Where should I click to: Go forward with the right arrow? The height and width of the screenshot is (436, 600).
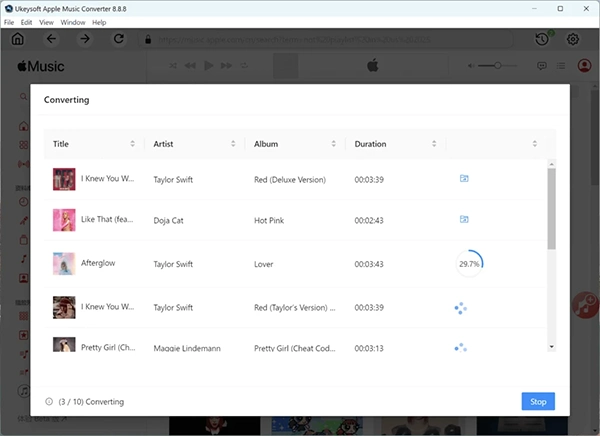click(x=85, y=39)
